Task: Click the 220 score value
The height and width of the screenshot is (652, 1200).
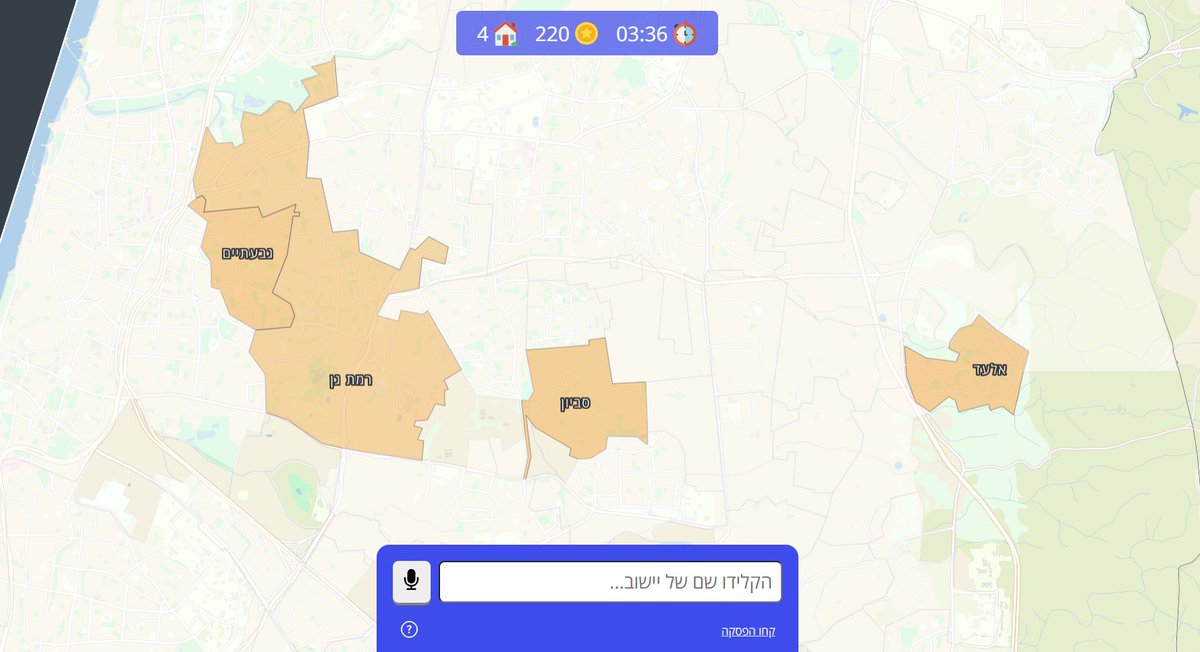Action: click(552, 34)
